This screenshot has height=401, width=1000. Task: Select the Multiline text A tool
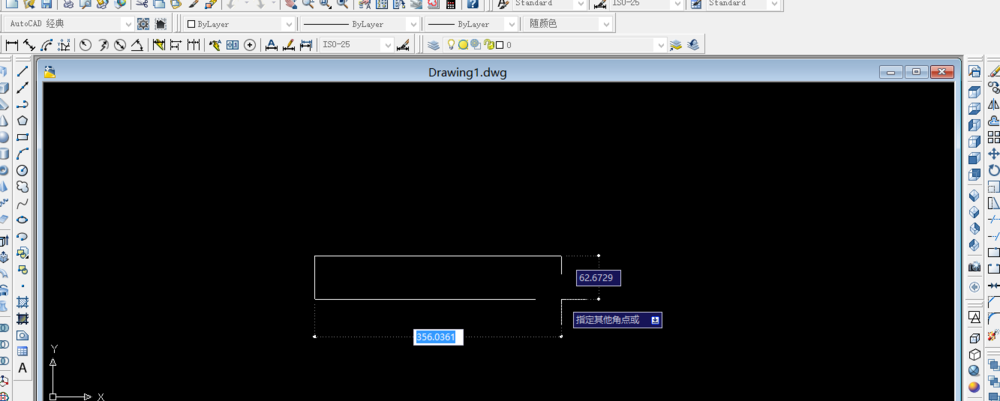click(x=22, y=368)
